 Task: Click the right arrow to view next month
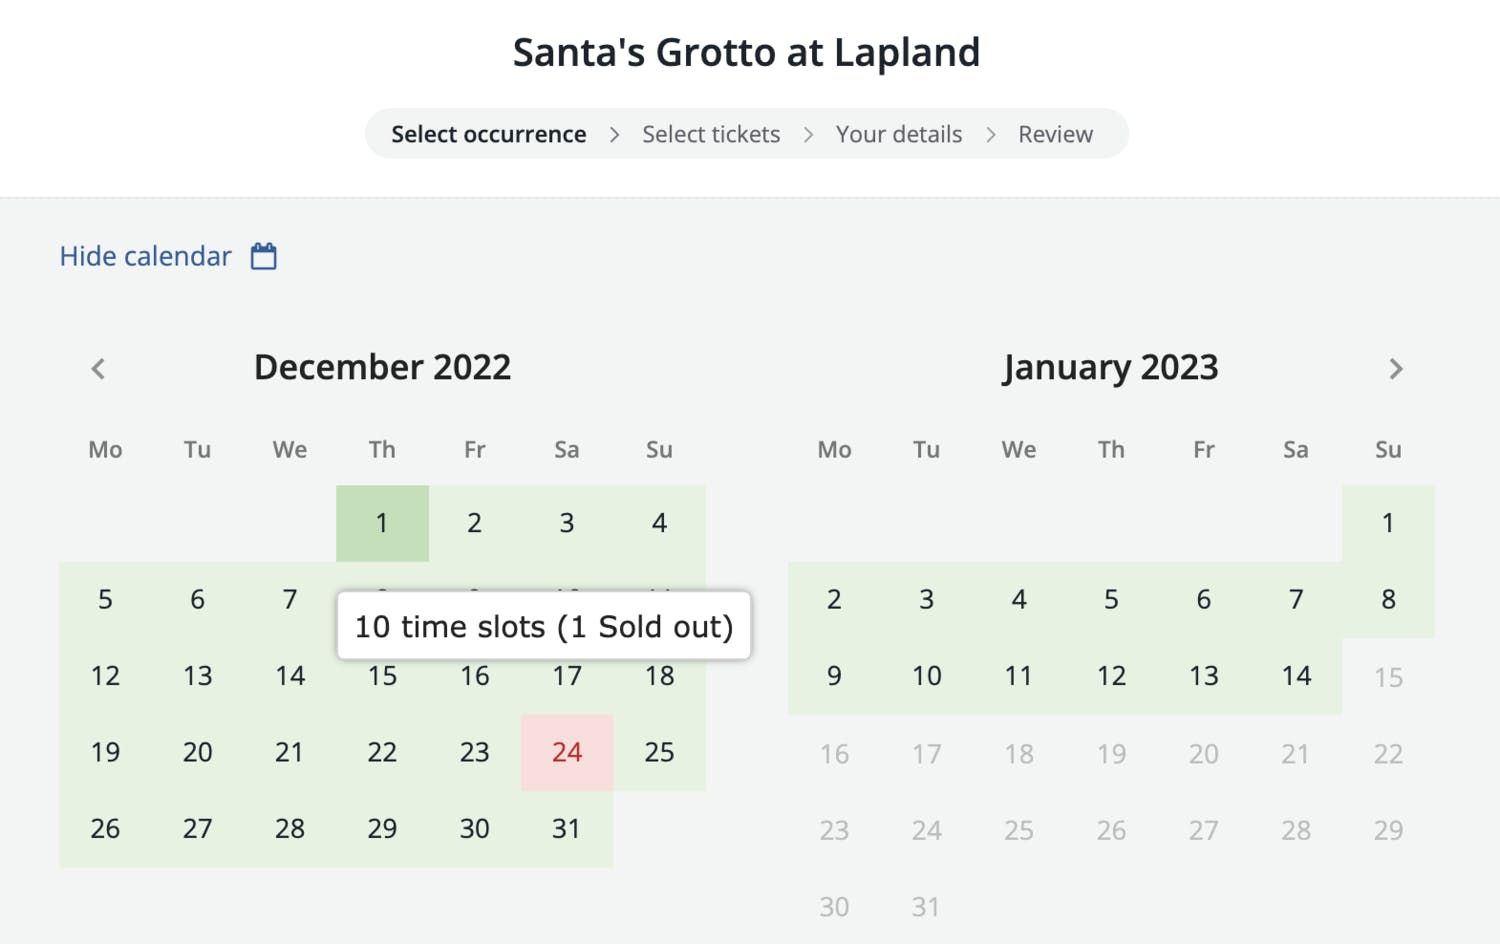(1396, 368)
